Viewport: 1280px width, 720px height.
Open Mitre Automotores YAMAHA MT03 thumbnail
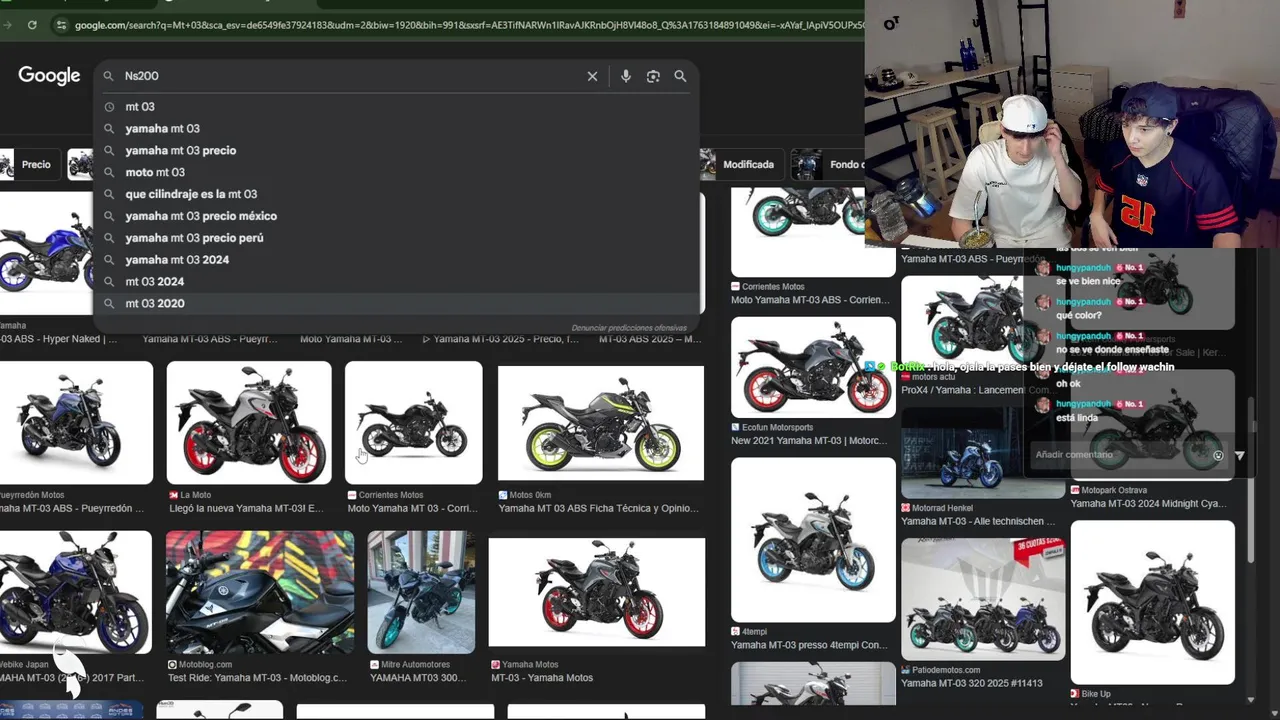421,592
